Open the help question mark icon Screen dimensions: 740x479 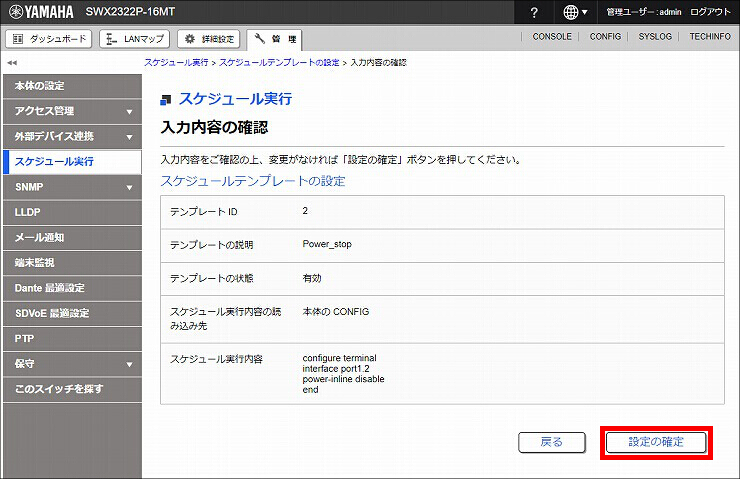pos(534,12)
